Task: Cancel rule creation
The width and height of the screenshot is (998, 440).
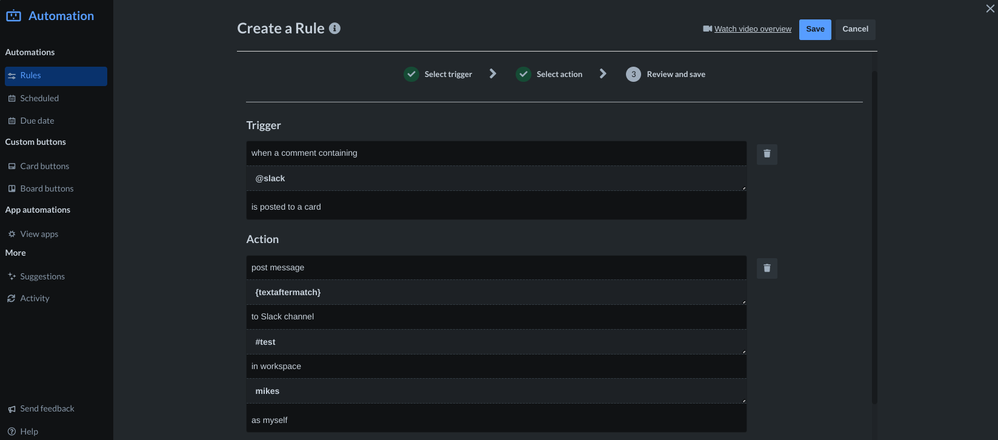Action: [x=855, y=29]
